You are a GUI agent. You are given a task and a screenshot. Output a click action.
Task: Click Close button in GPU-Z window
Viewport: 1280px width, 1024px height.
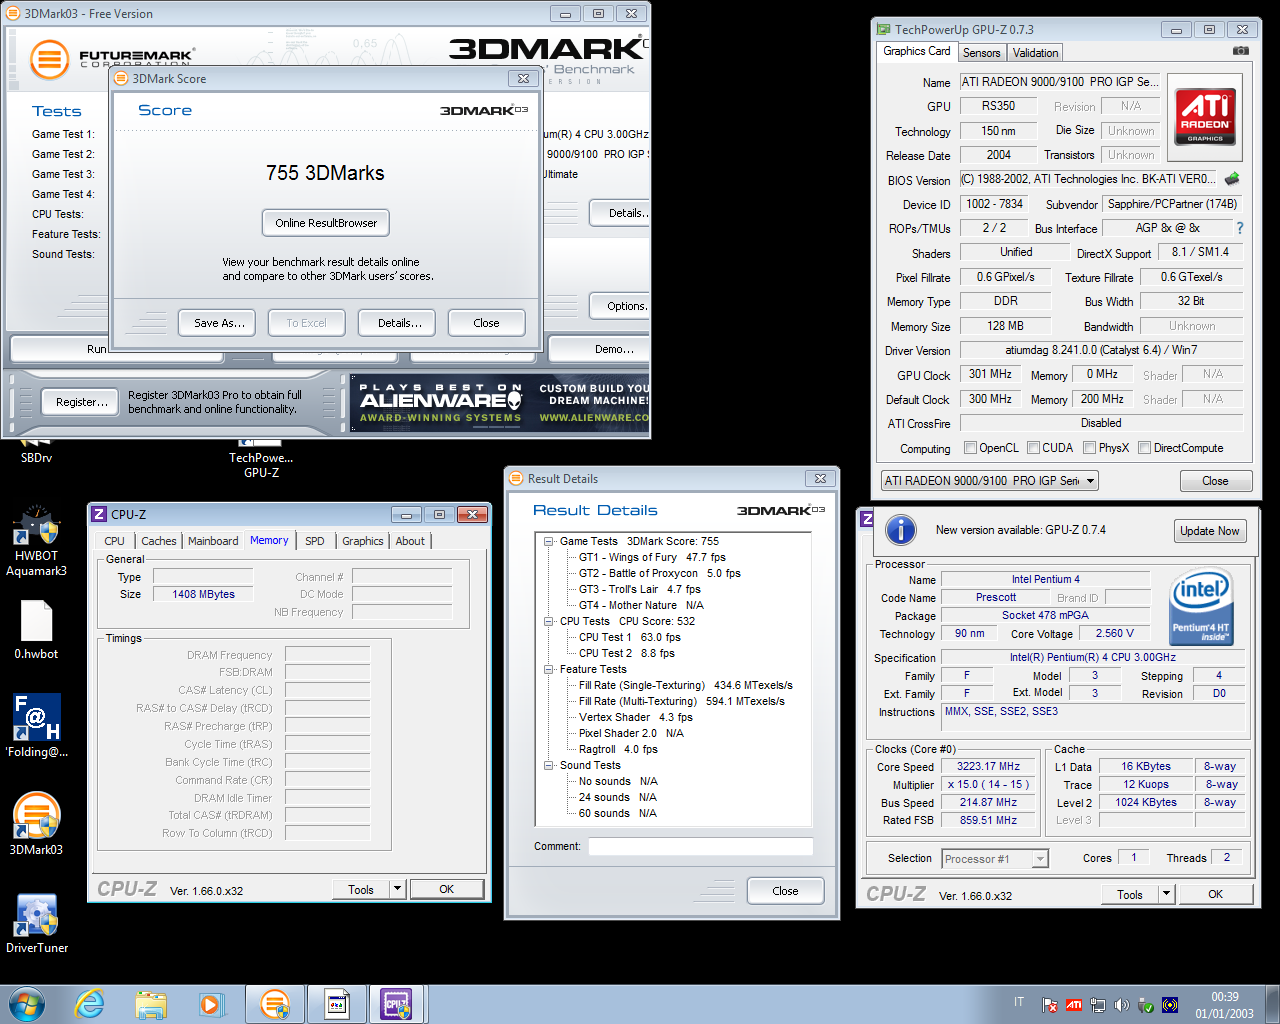click(1215, 481)
